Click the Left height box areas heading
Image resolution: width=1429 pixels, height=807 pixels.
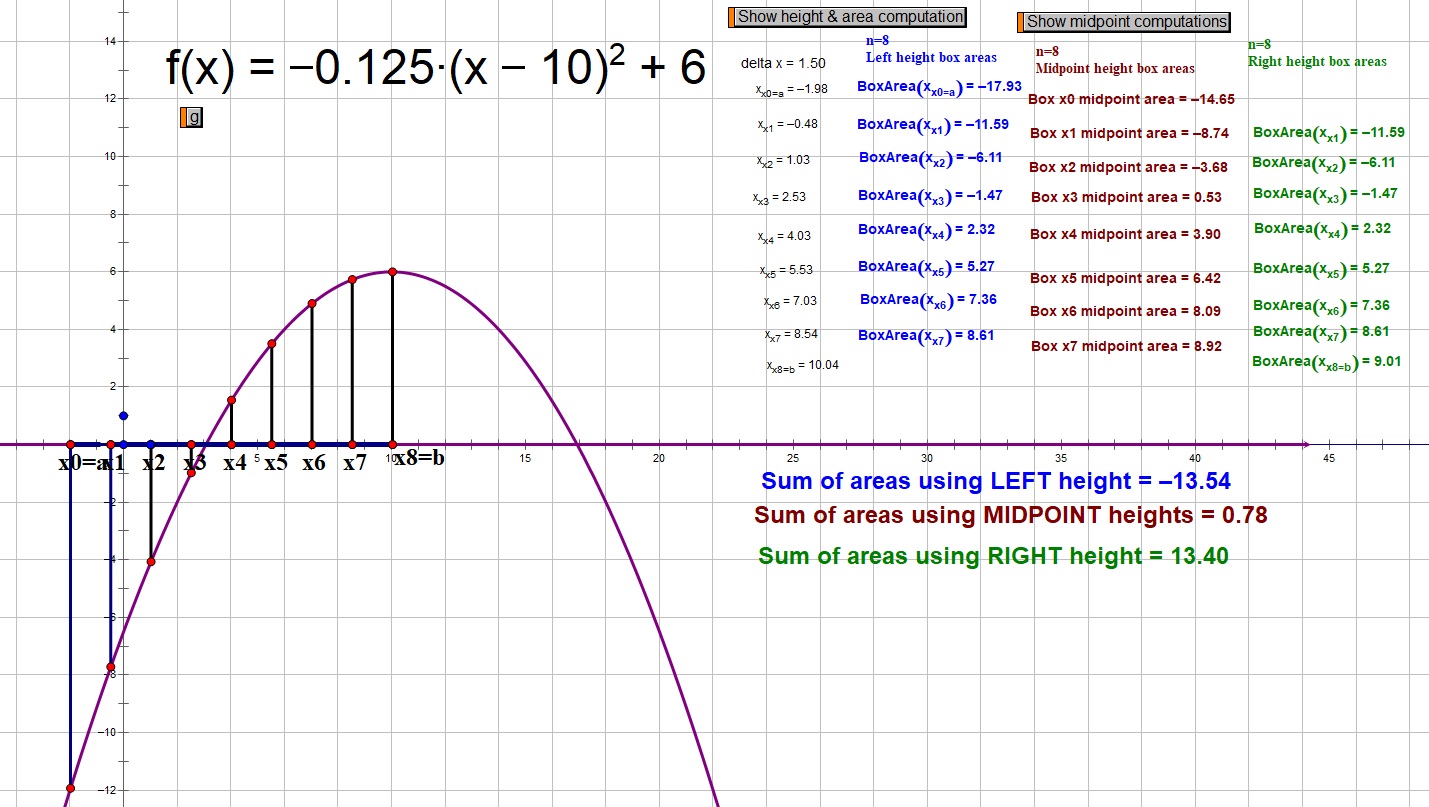(931, 57)
